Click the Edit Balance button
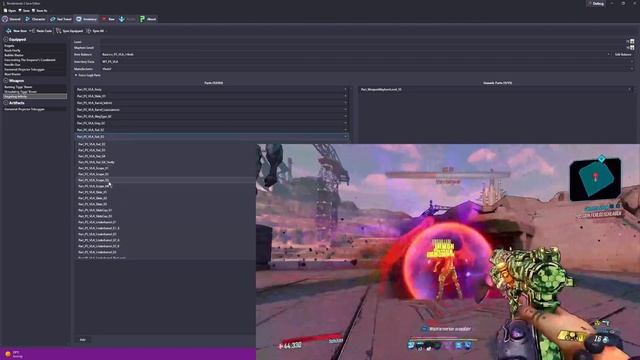 pyautogui.click(x=623, y=54)
